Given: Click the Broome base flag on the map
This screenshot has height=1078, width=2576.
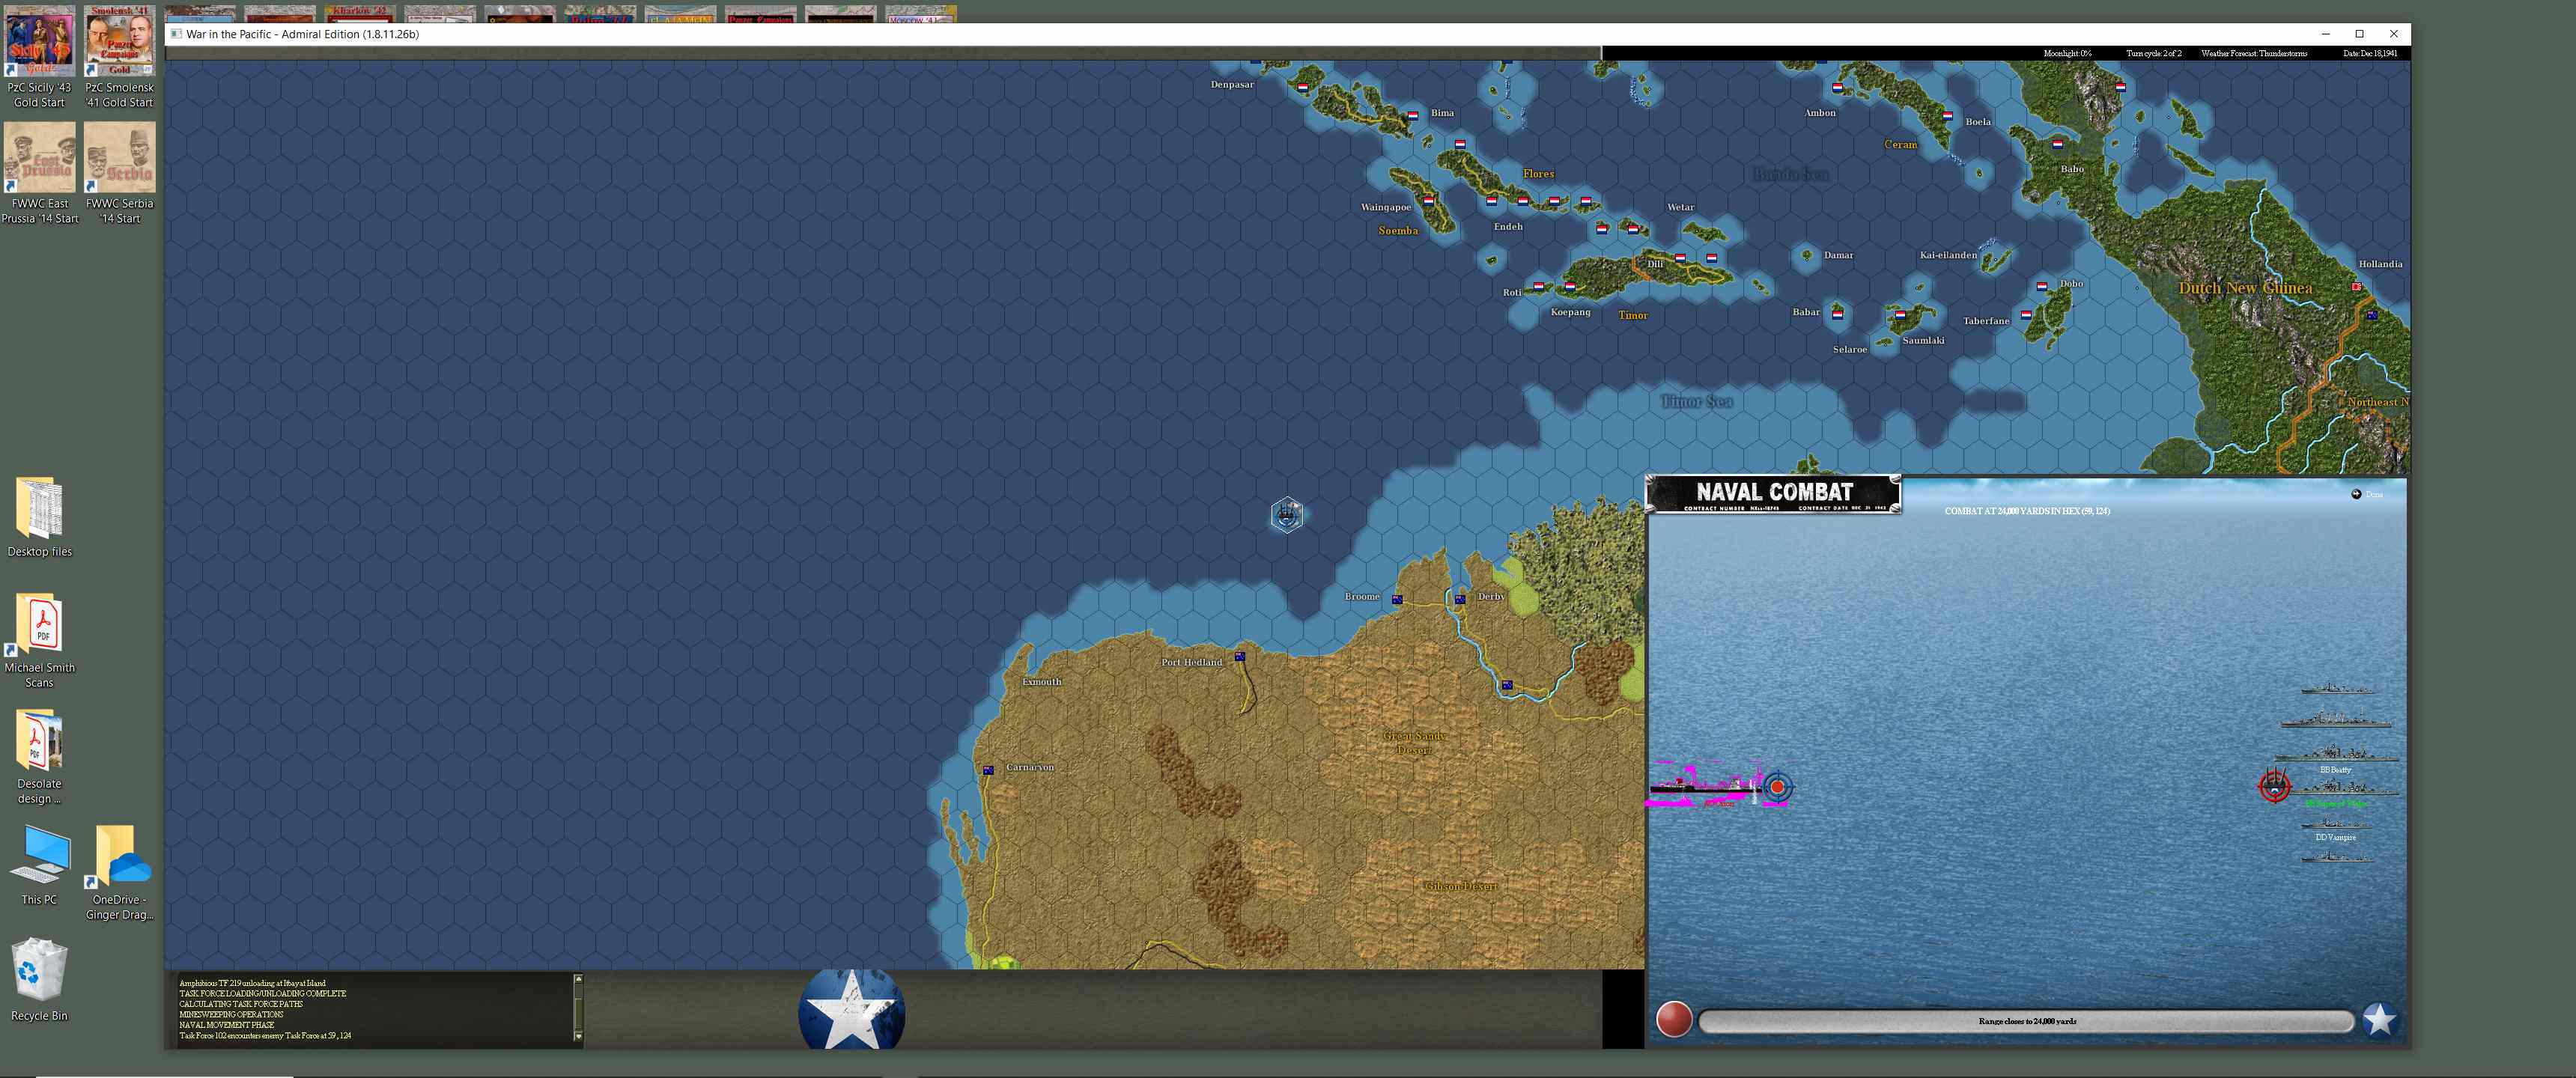Looking at the screenshot, I should click(1397, 600).
